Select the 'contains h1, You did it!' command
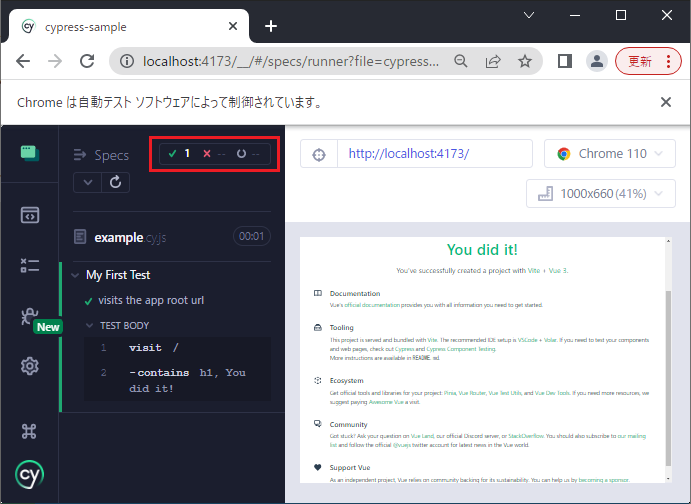The width and height of the screenshot is (691, 504). (x=177, y=380)
